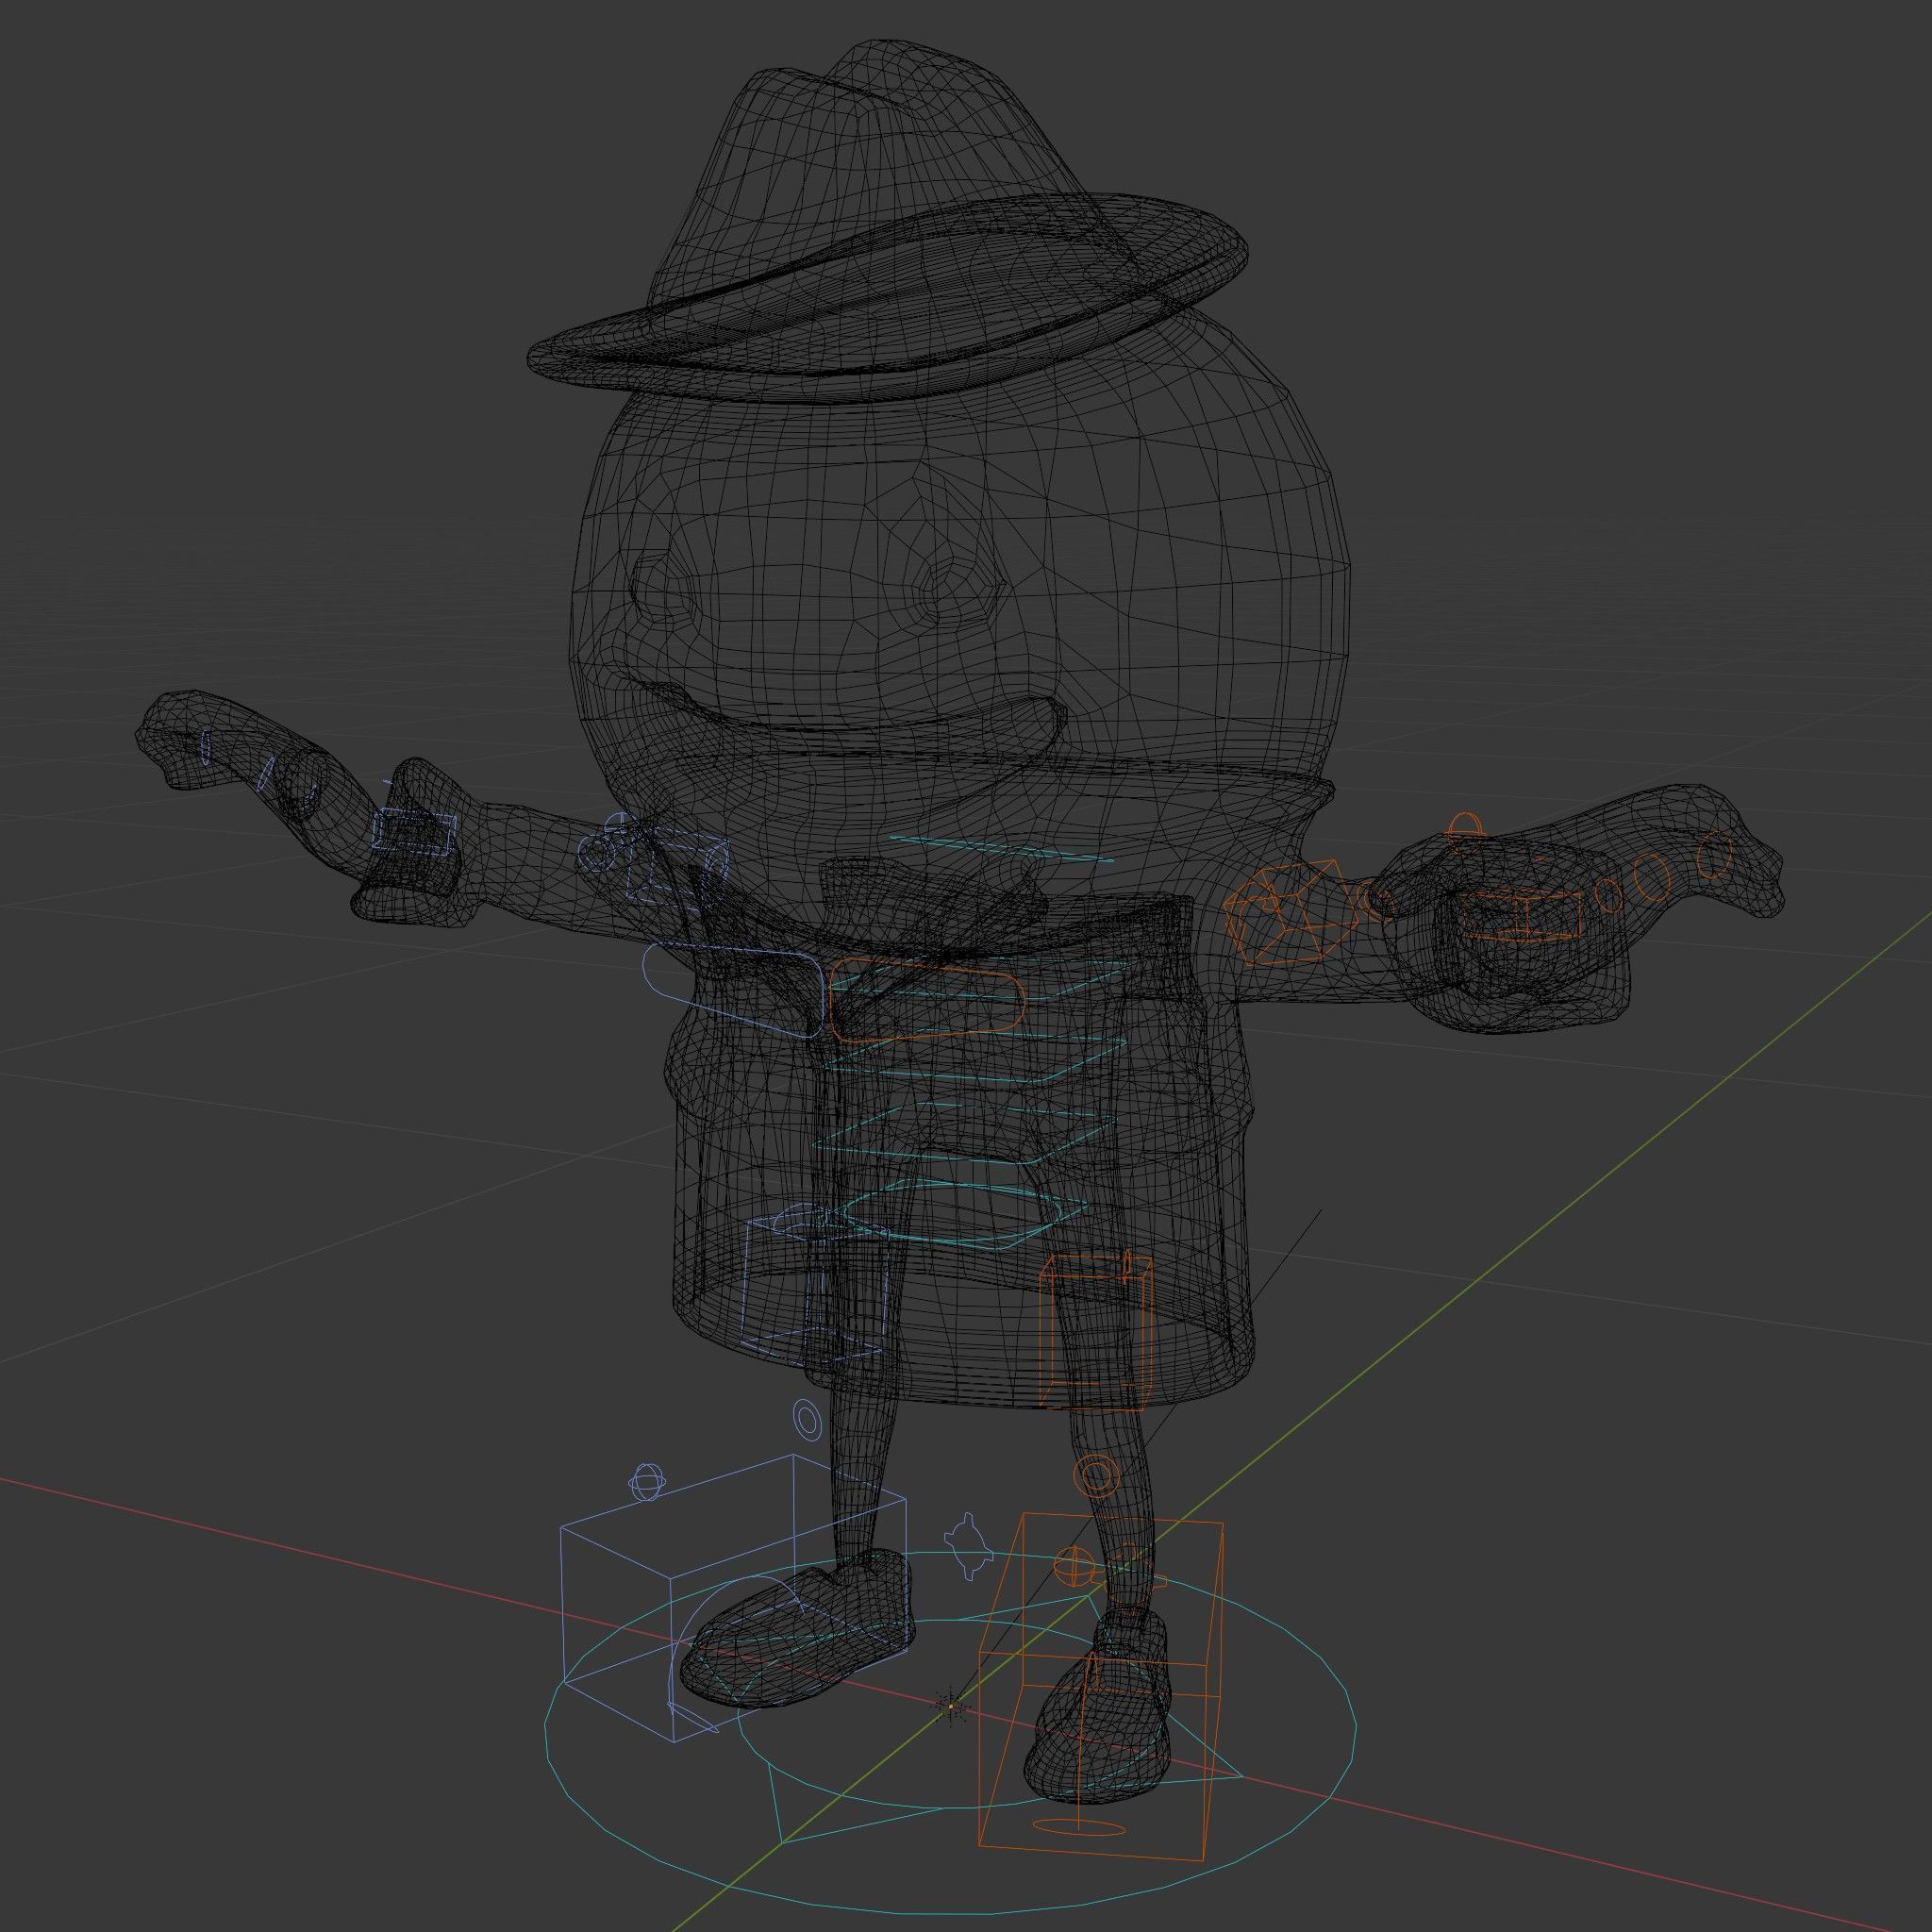
Task: Click the blue circle control beside the elbow cube
Action: point(599,853)
